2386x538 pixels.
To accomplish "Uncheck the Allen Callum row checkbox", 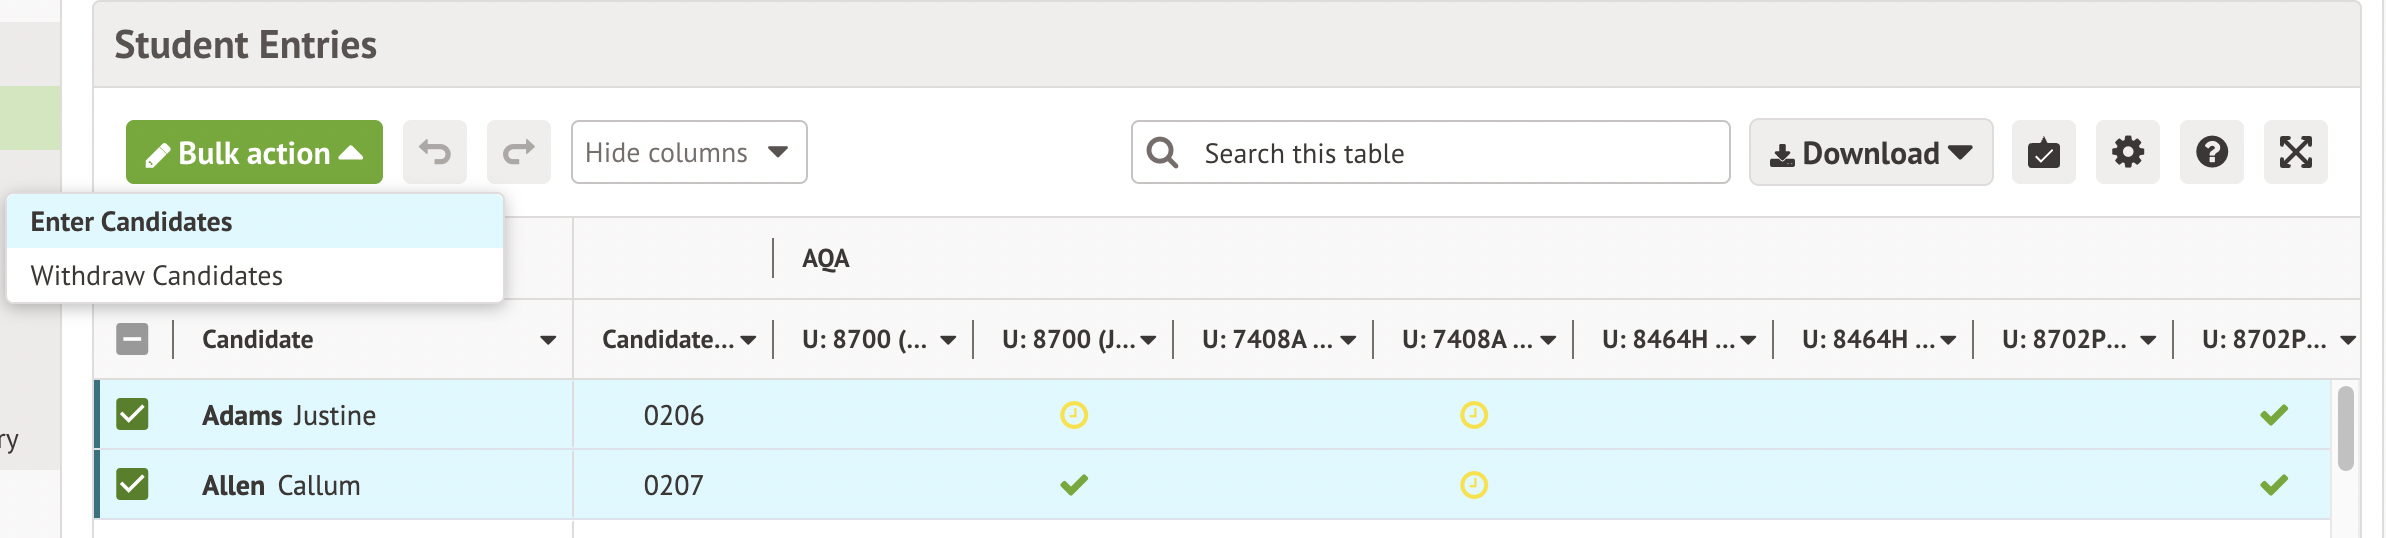I will [x=132, y=485].
